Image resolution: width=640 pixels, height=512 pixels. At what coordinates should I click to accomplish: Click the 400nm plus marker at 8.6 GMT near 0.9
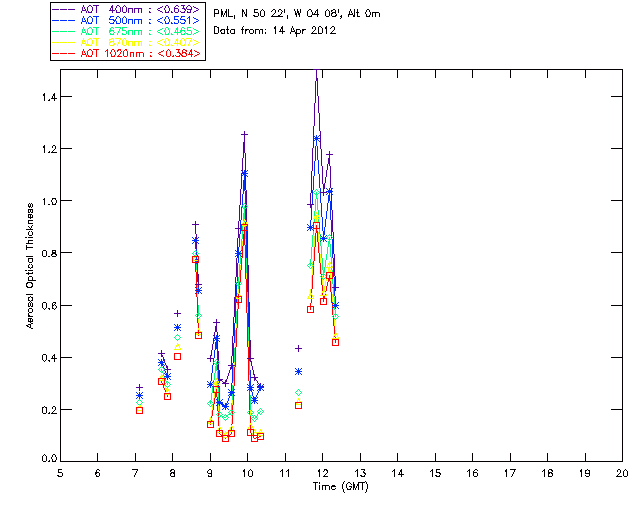[x=196, y=224]
